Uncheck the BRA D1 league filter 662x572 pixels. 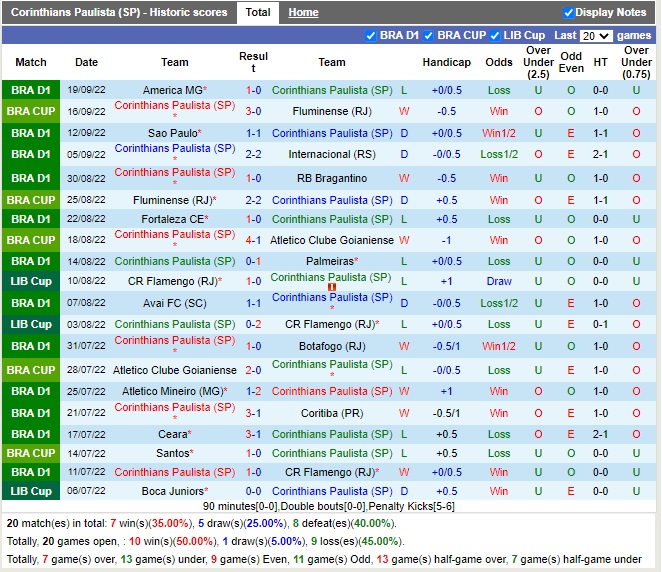(372, 36)
